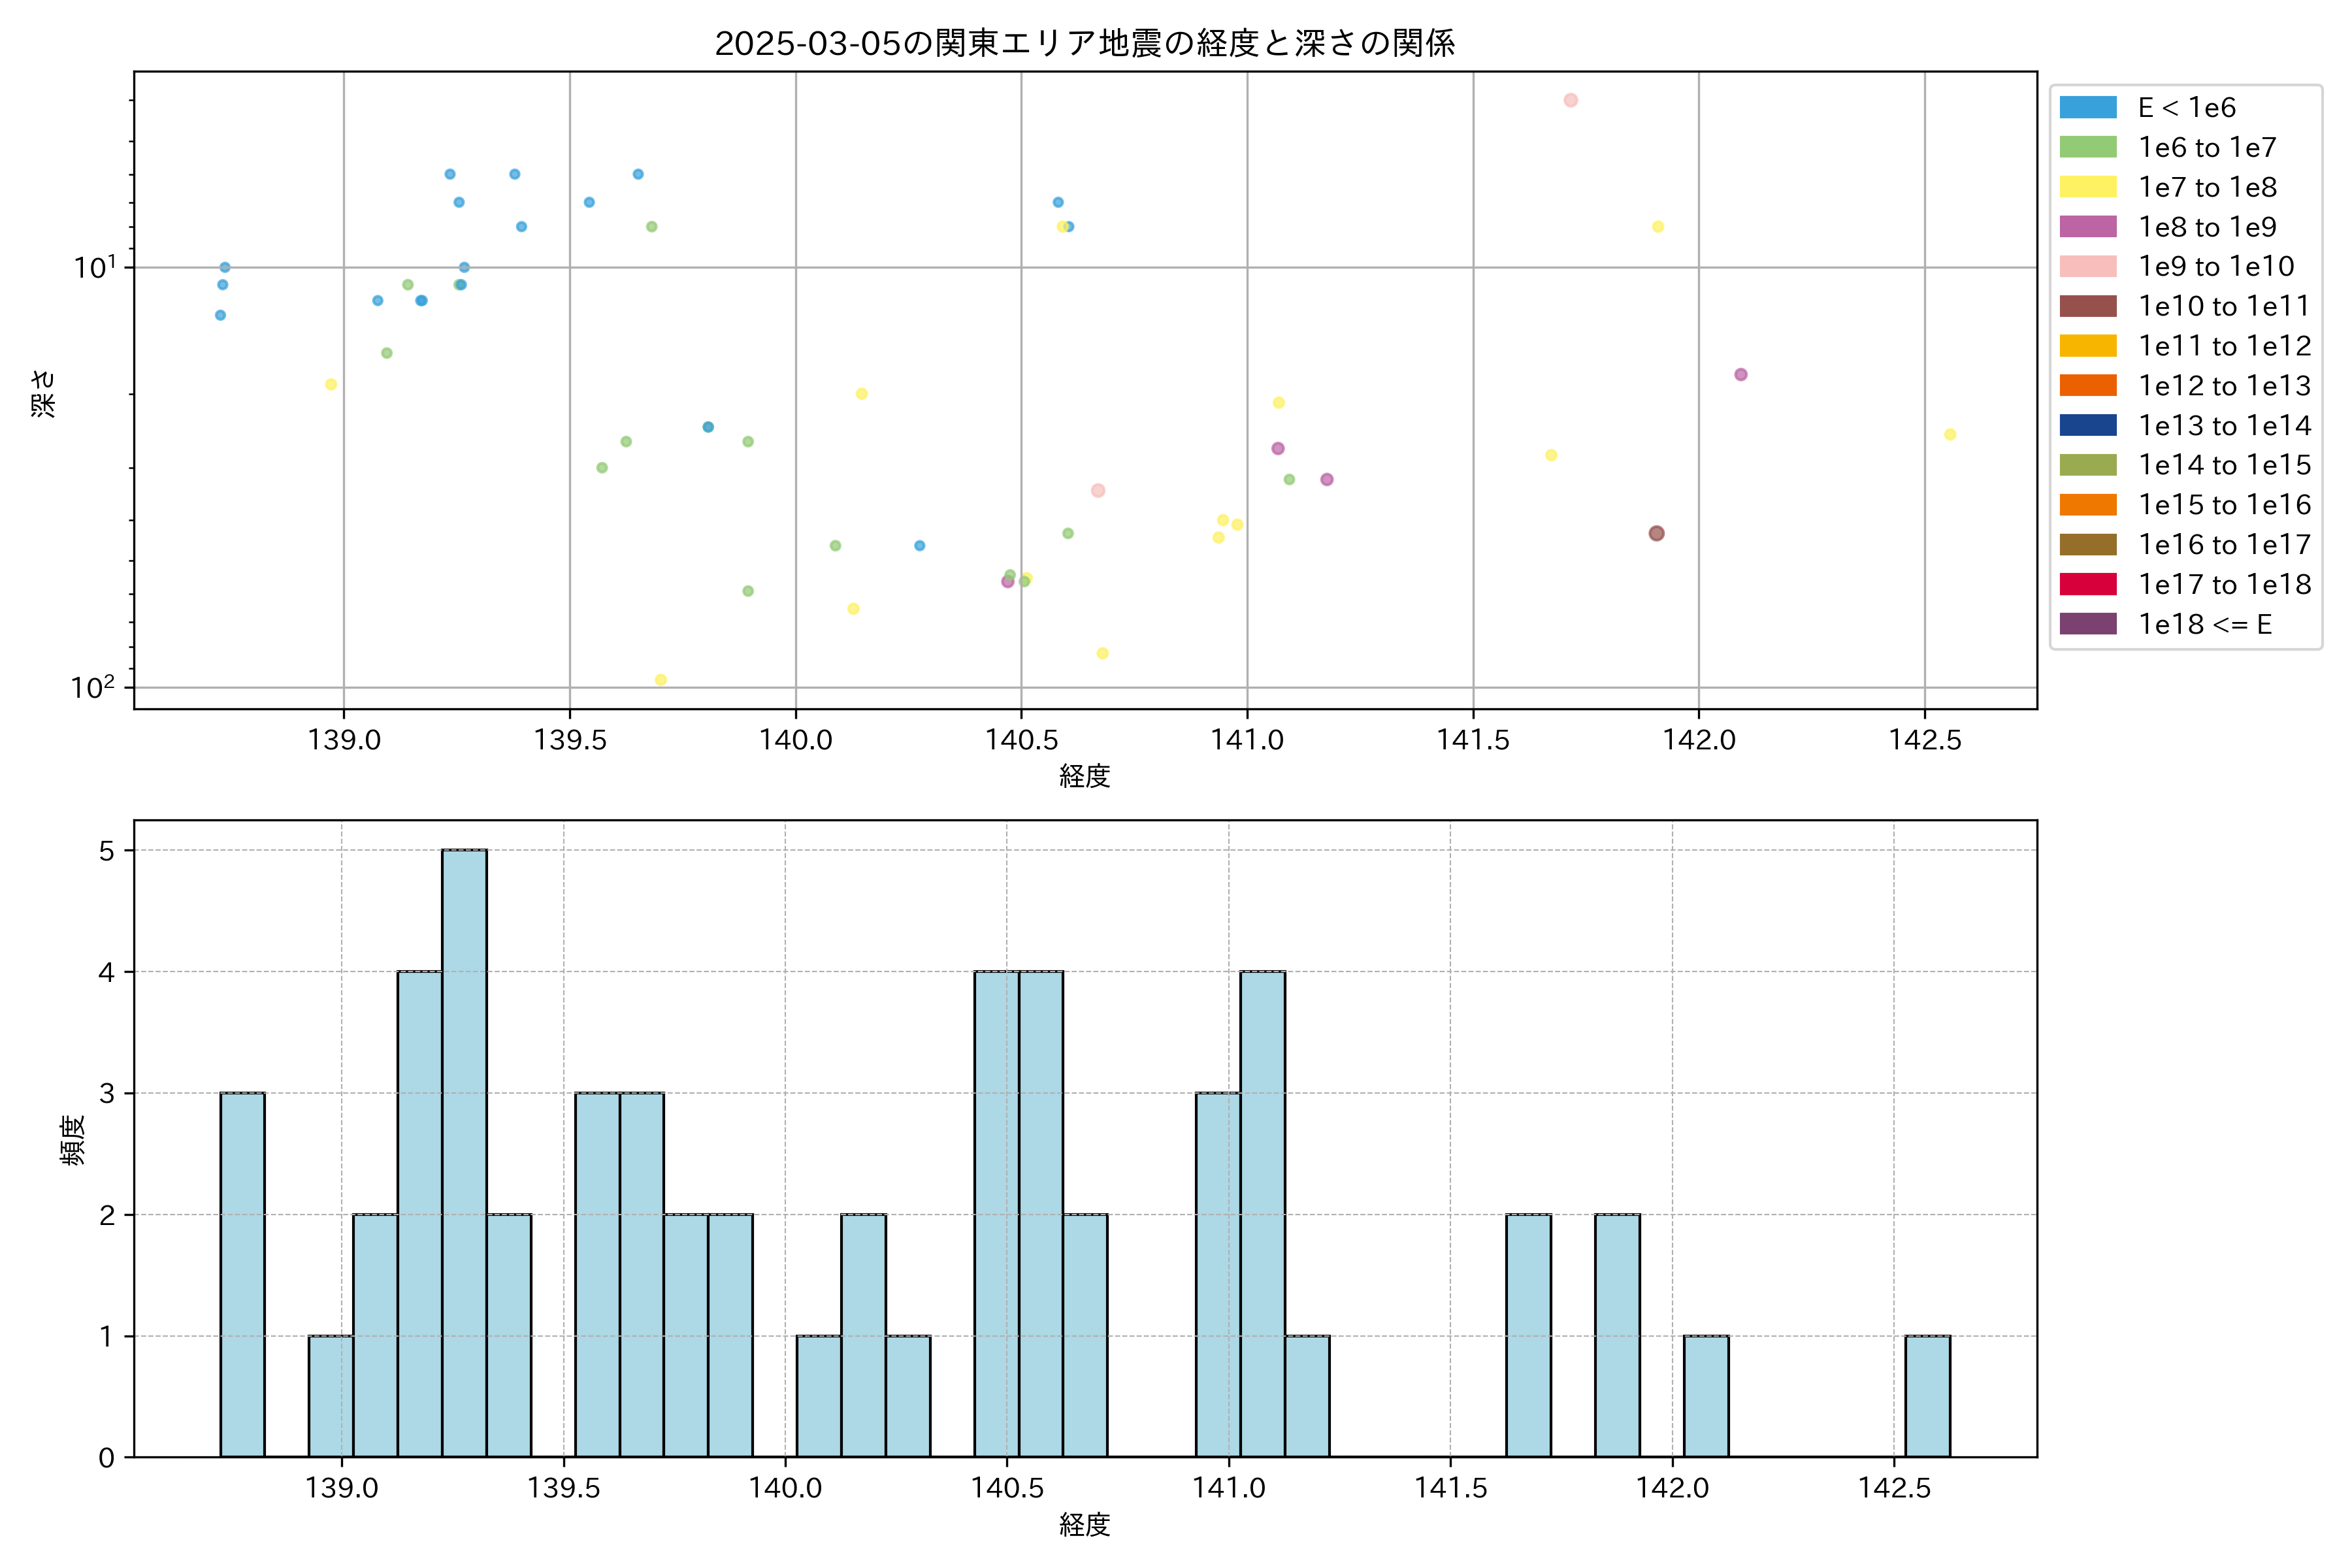Click the leftmost histogram bar with frequency 3
The height and width of the screenshot is (1568, 2352).
pos(242,1273)
